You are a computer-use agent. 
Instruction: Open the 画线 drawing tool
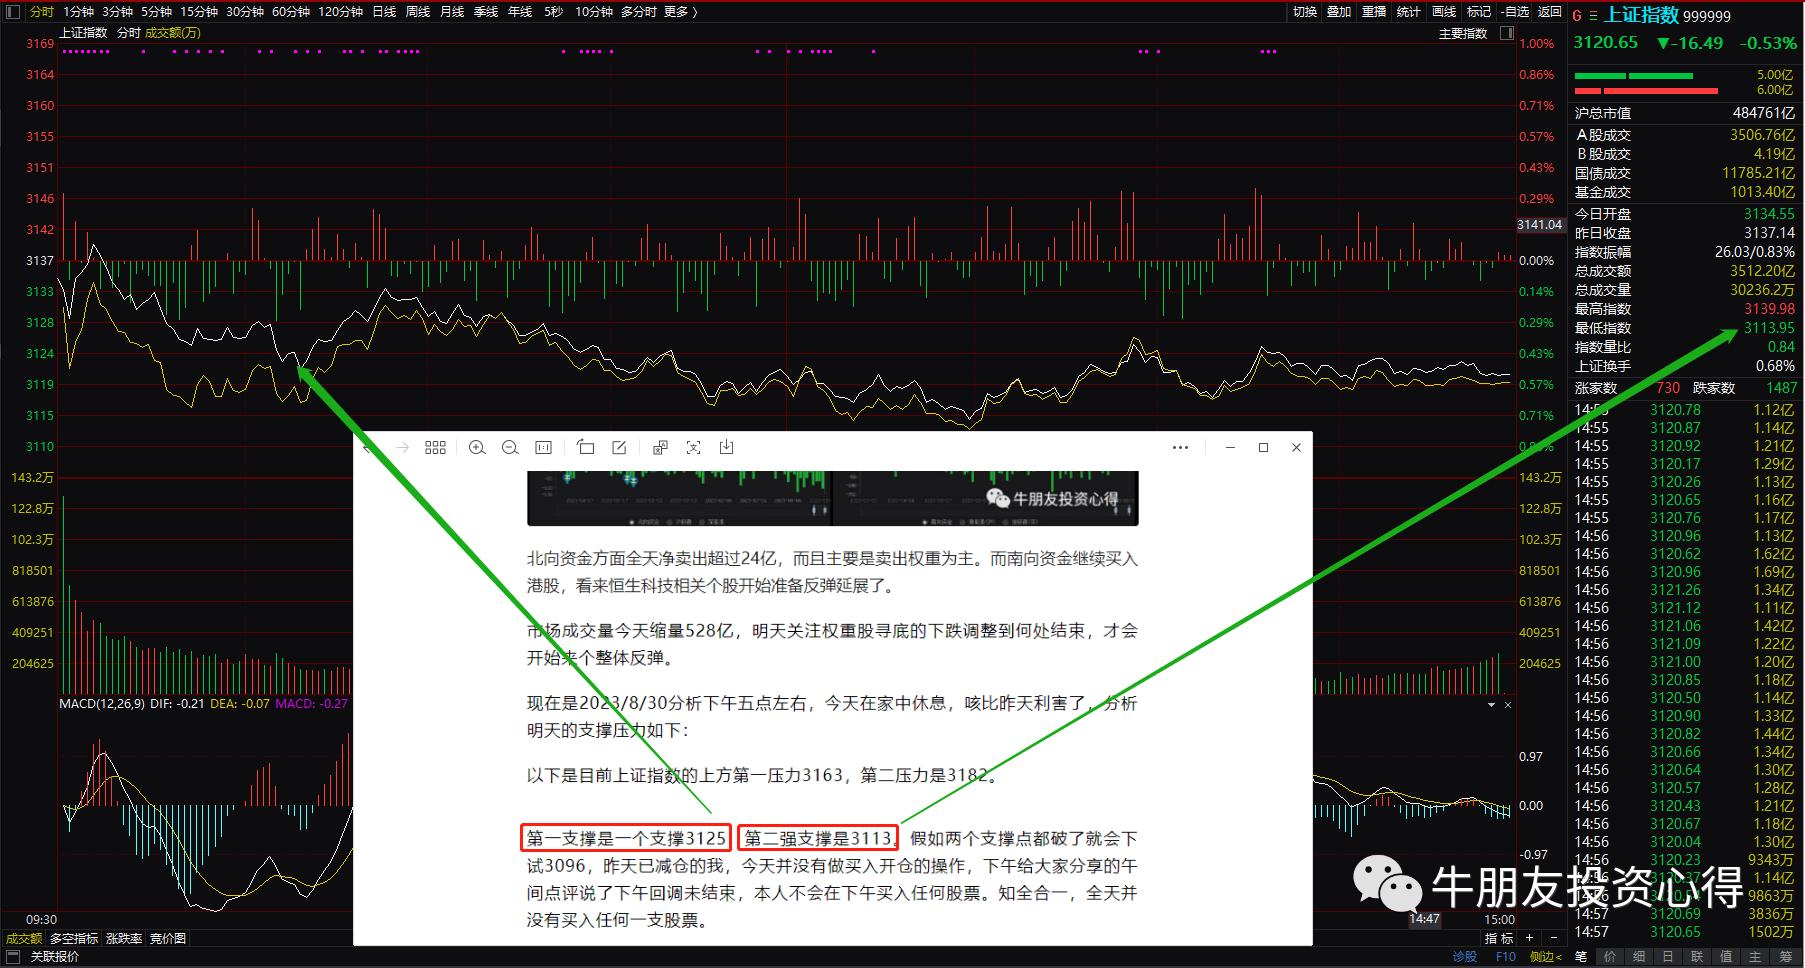pyautogui.click(x=1443, y=12)
